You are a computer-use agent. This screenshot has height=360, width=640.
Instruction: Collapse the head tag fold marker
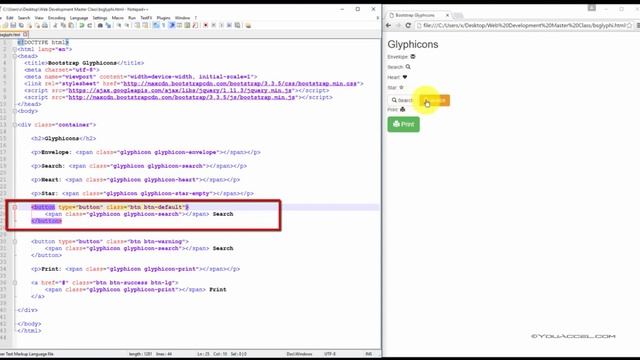(x=15, y=56)
